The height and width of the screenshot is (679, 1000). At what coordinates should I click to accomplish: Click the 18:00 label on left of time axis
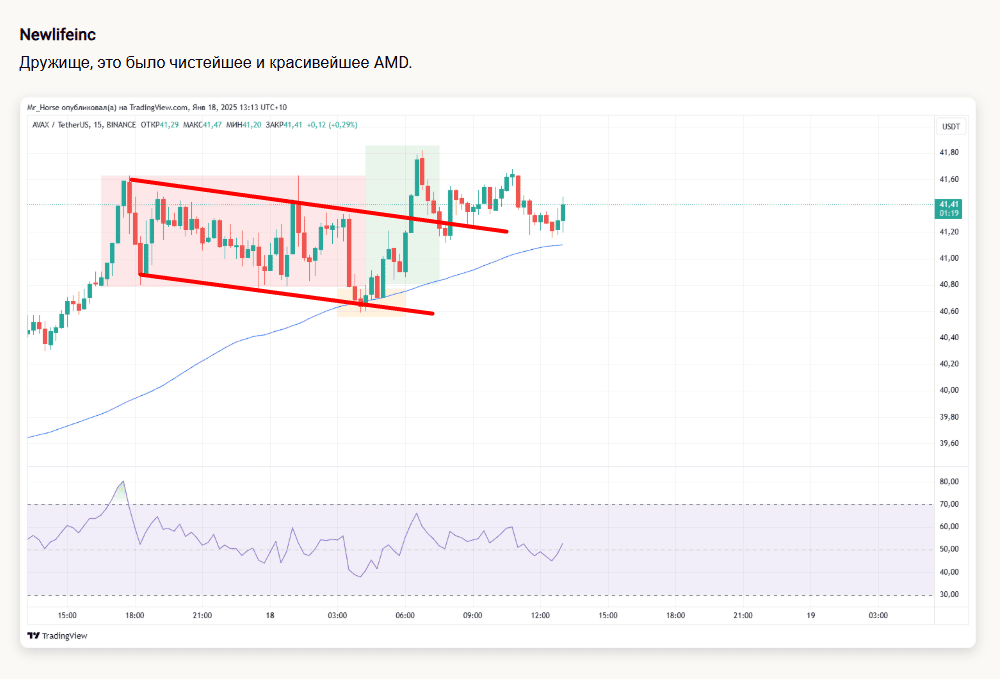click(135, 616)
